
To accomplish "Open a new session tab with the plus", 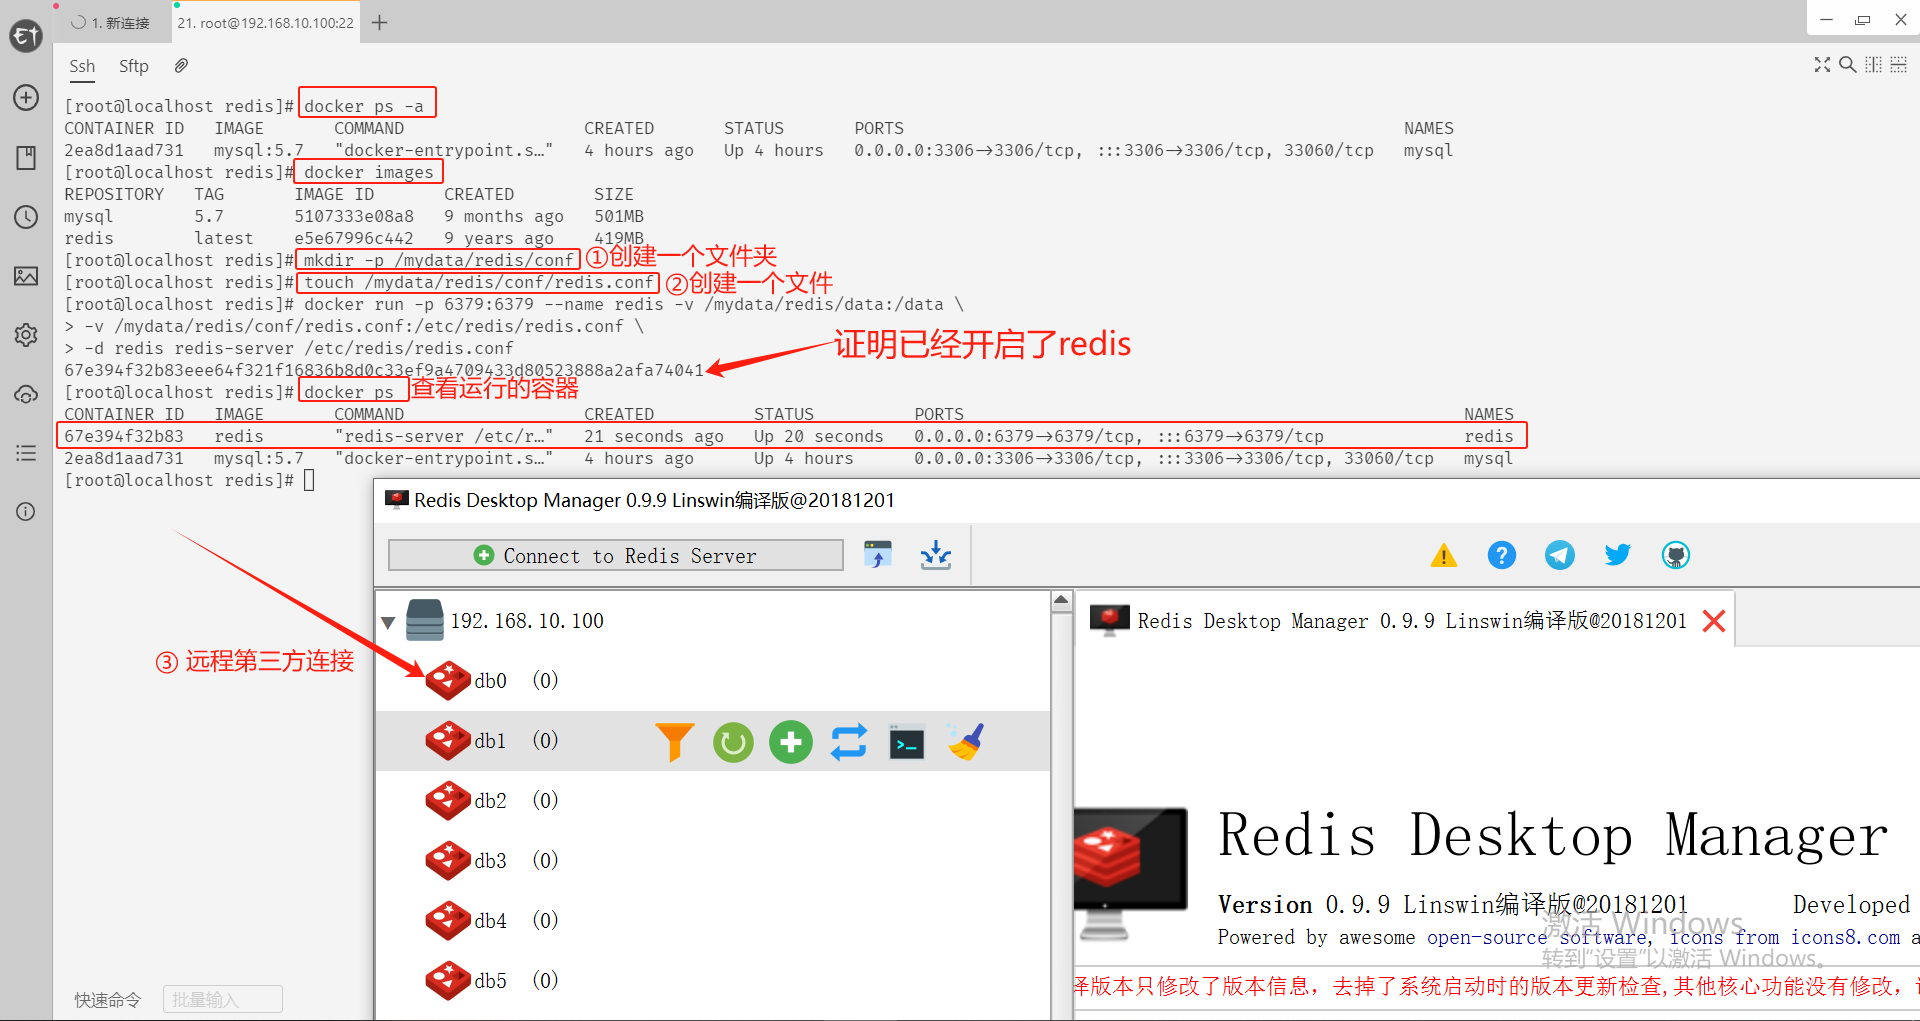I will click(380, 22).
